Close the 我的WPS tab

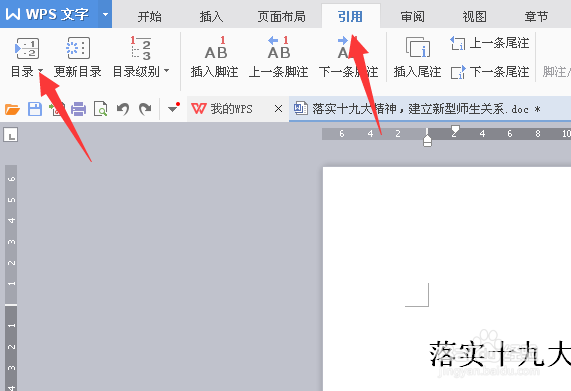tap(278, 108)
